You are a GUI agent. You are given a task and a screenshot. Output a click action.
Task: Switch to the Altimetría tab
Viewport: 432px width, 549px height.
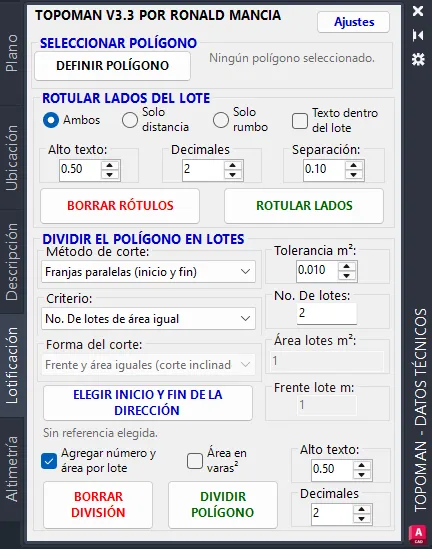pyautogui.click(x=12, y=469)
